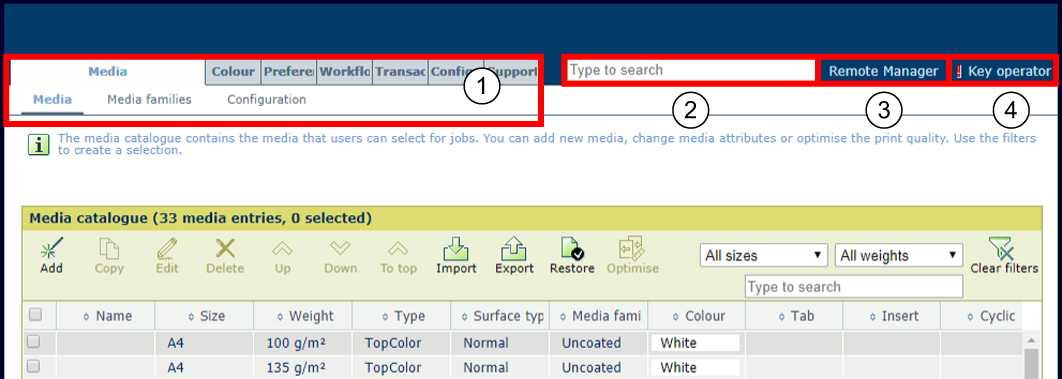Sort table by Weight column
Image resolution: width=1062 pixels, height=379 pixels.
(x=303, y=316)
